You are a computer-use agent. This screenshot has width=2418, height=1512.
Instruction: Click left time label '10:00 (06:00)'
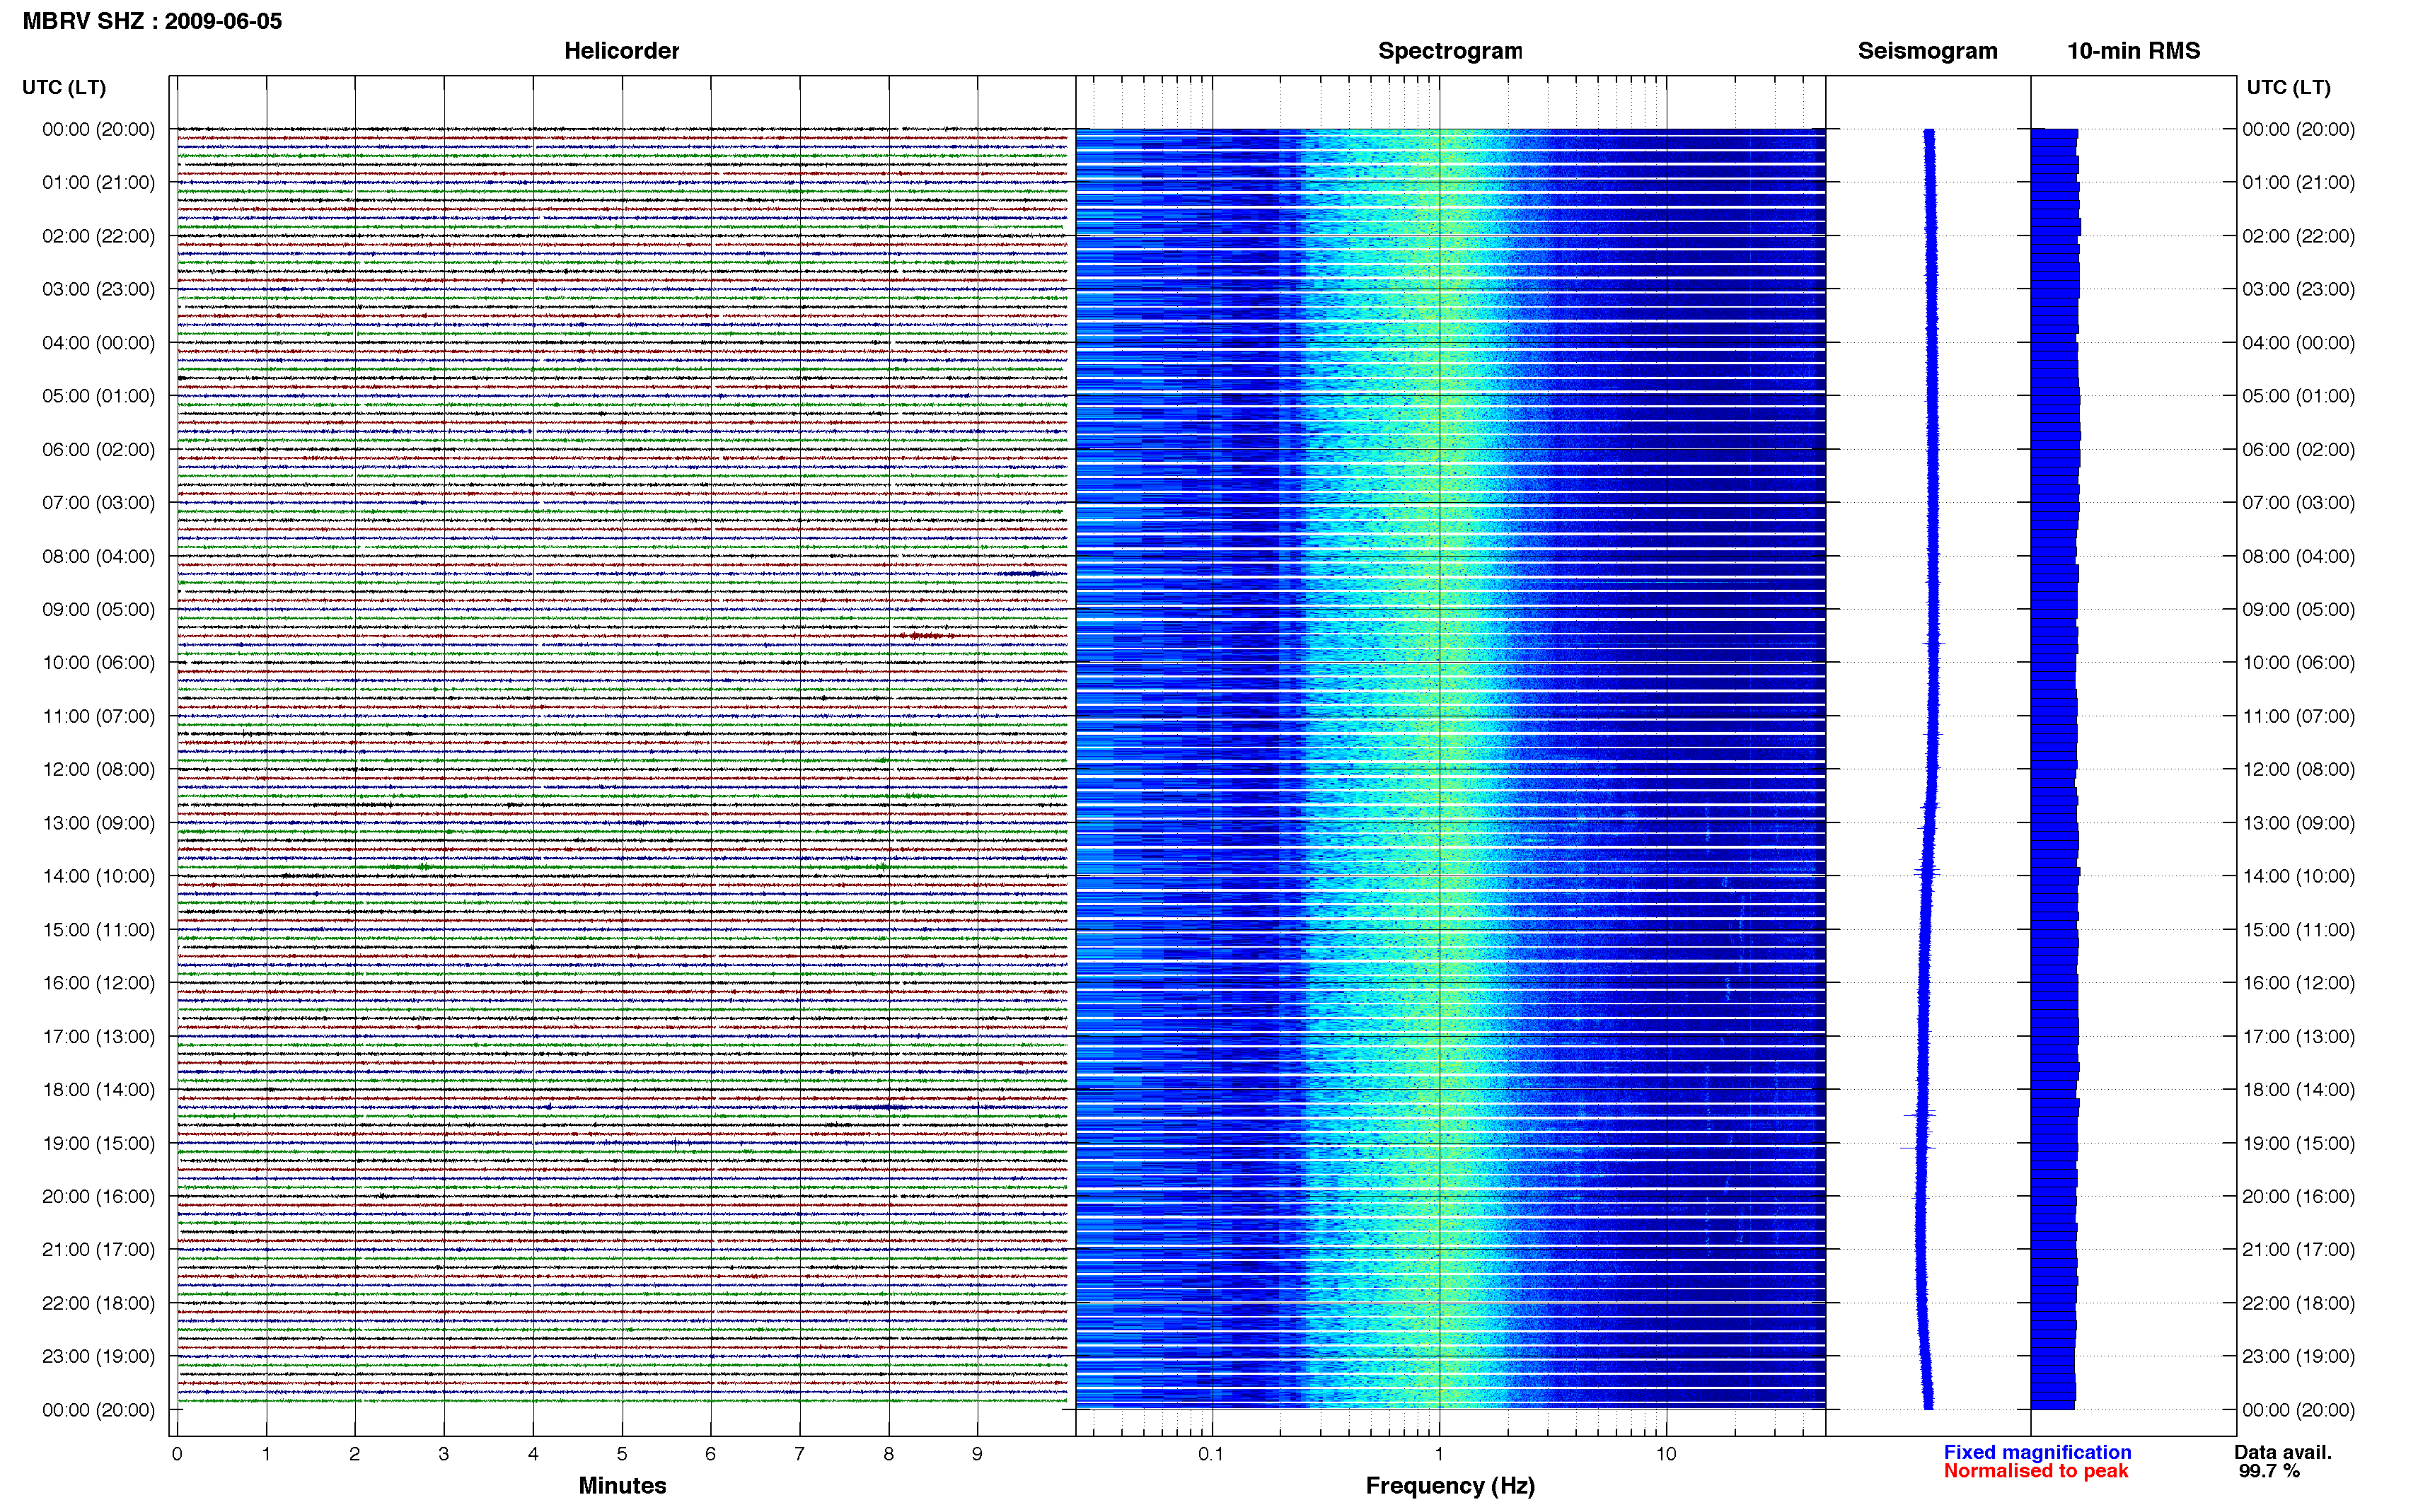click(x=99, y=662)
